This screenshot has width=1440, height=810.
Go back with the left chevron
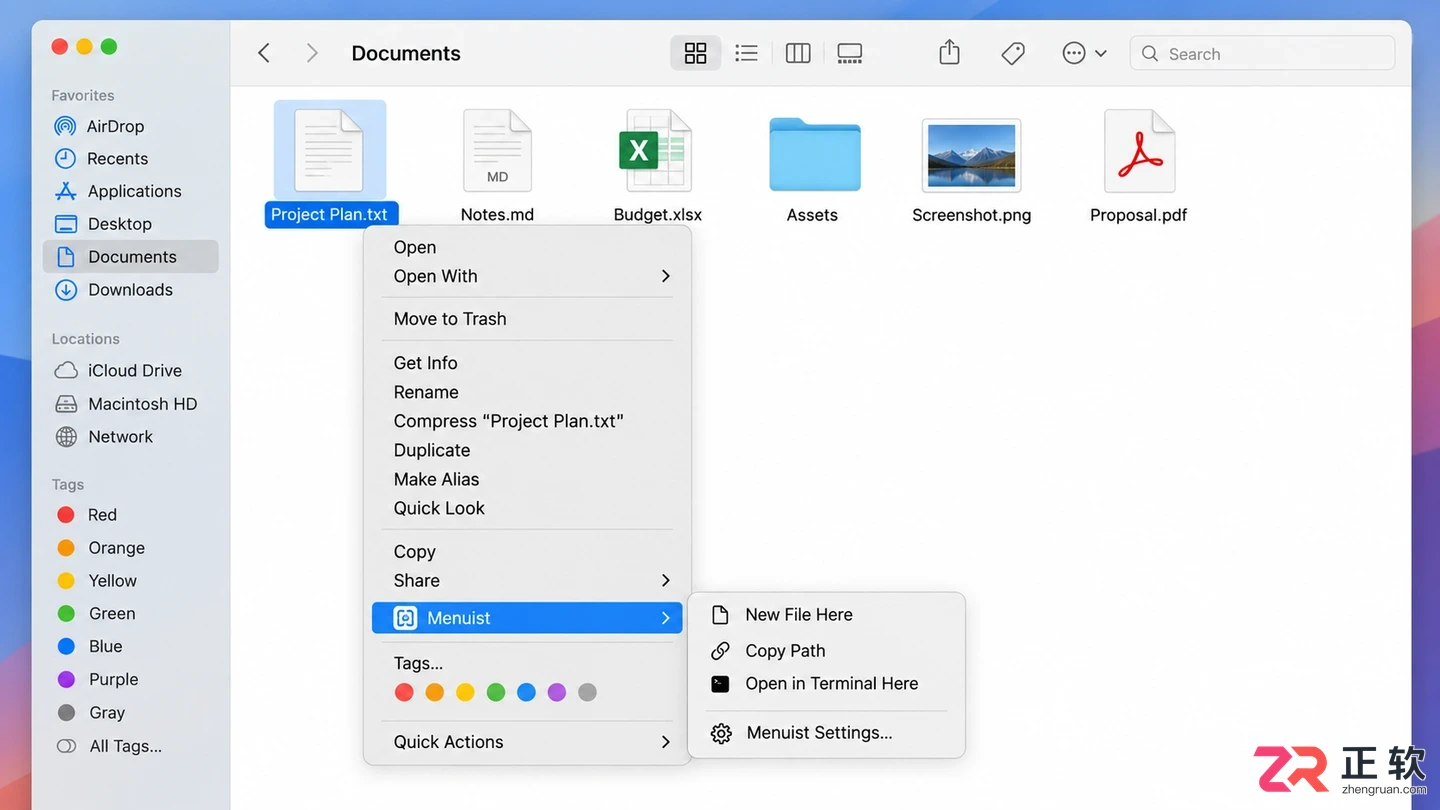click(264, 53)
